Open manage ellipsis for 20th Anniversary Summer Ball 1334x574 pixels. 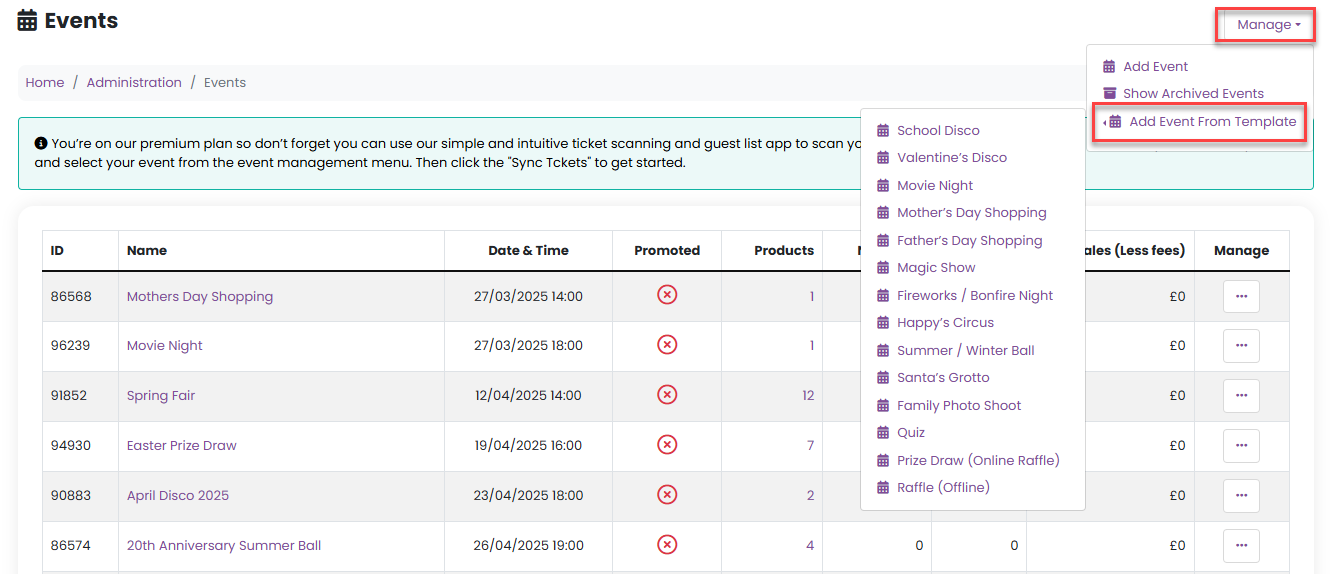(1241, 546)
